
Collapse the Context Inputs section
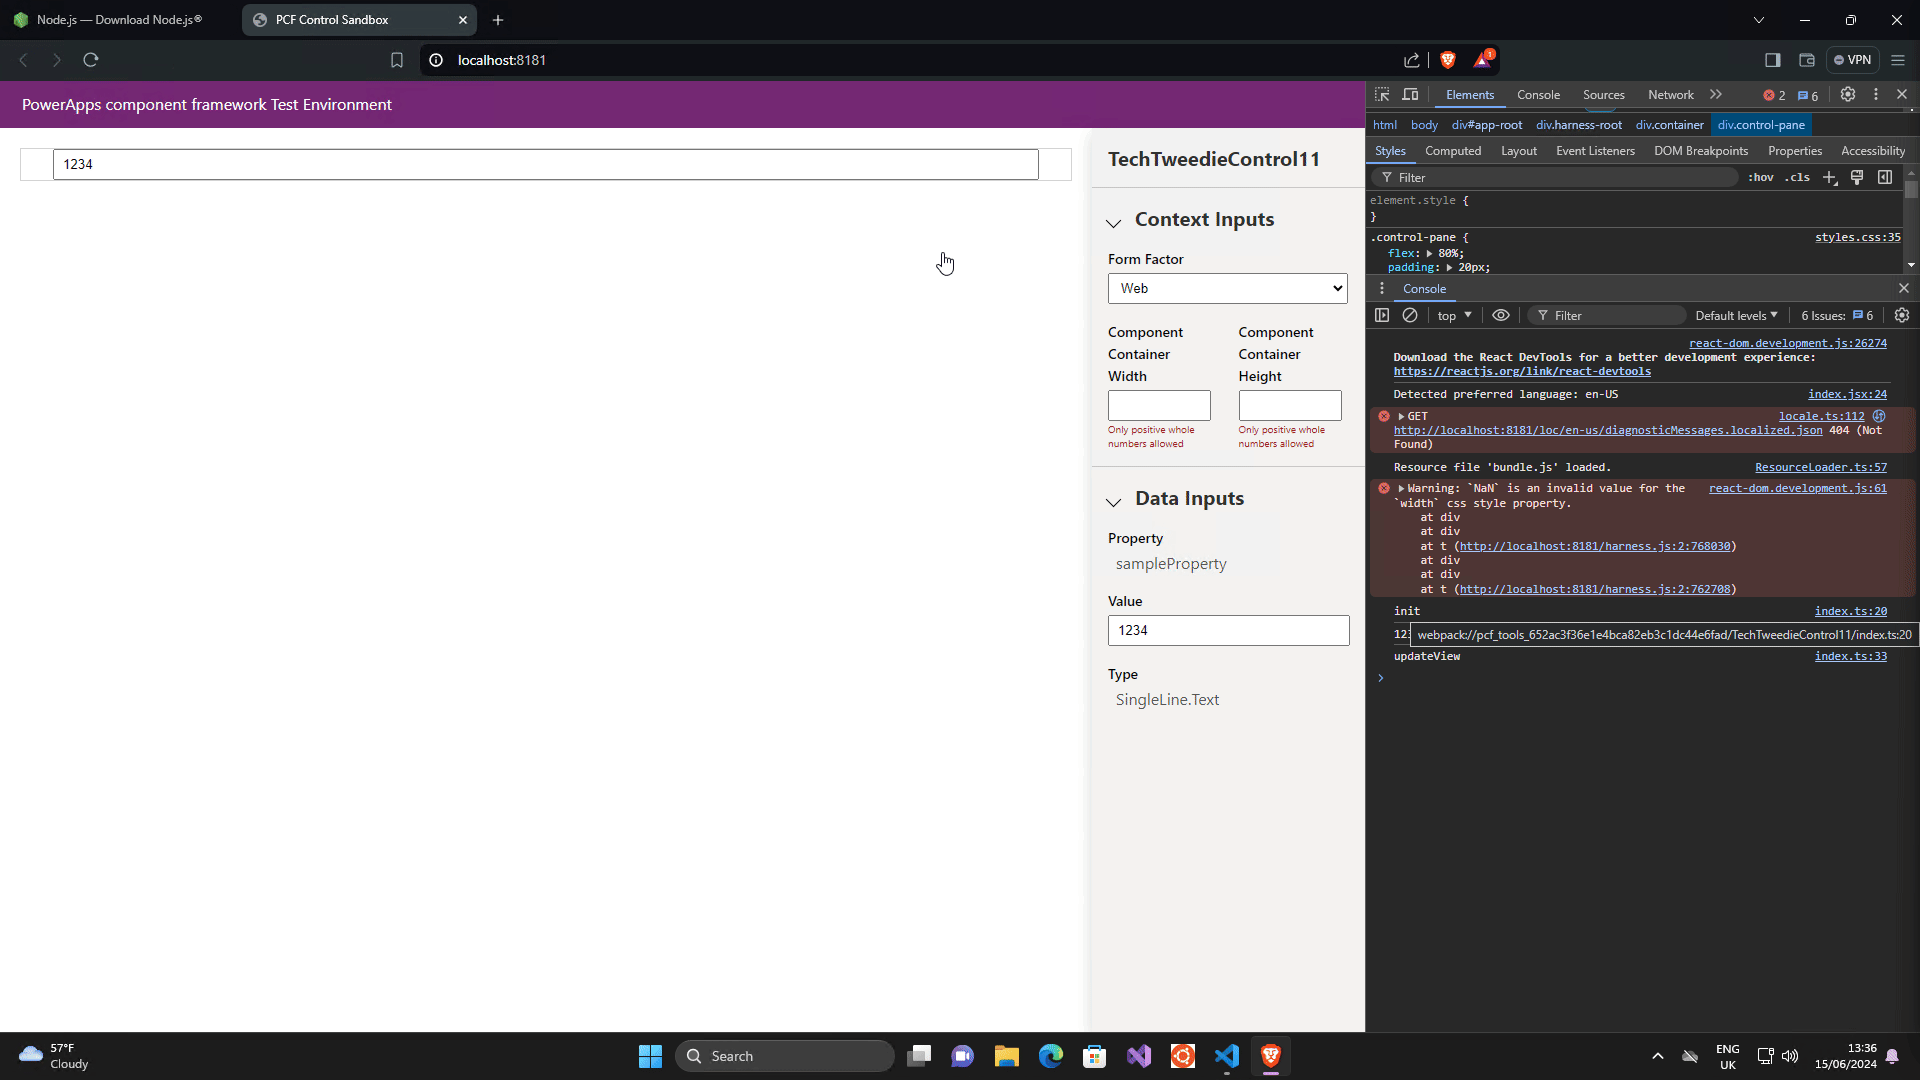pyautogui.click(x=1115, y=223)
